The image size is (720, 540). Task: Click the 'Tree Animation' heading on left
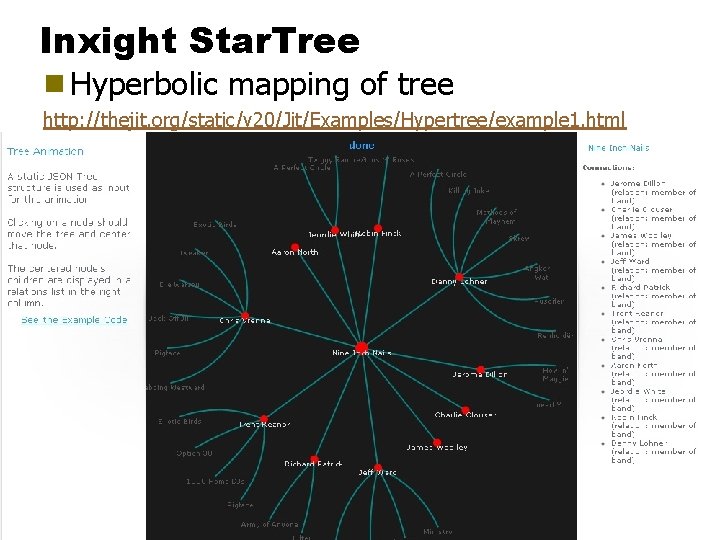click(45, 152)
